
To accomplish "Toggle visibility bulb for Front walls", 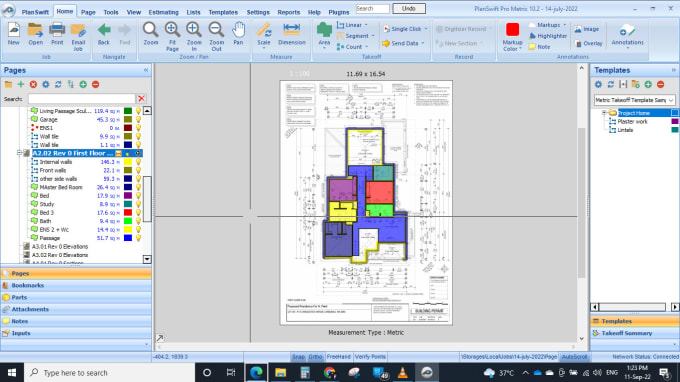I will (138, 170).
